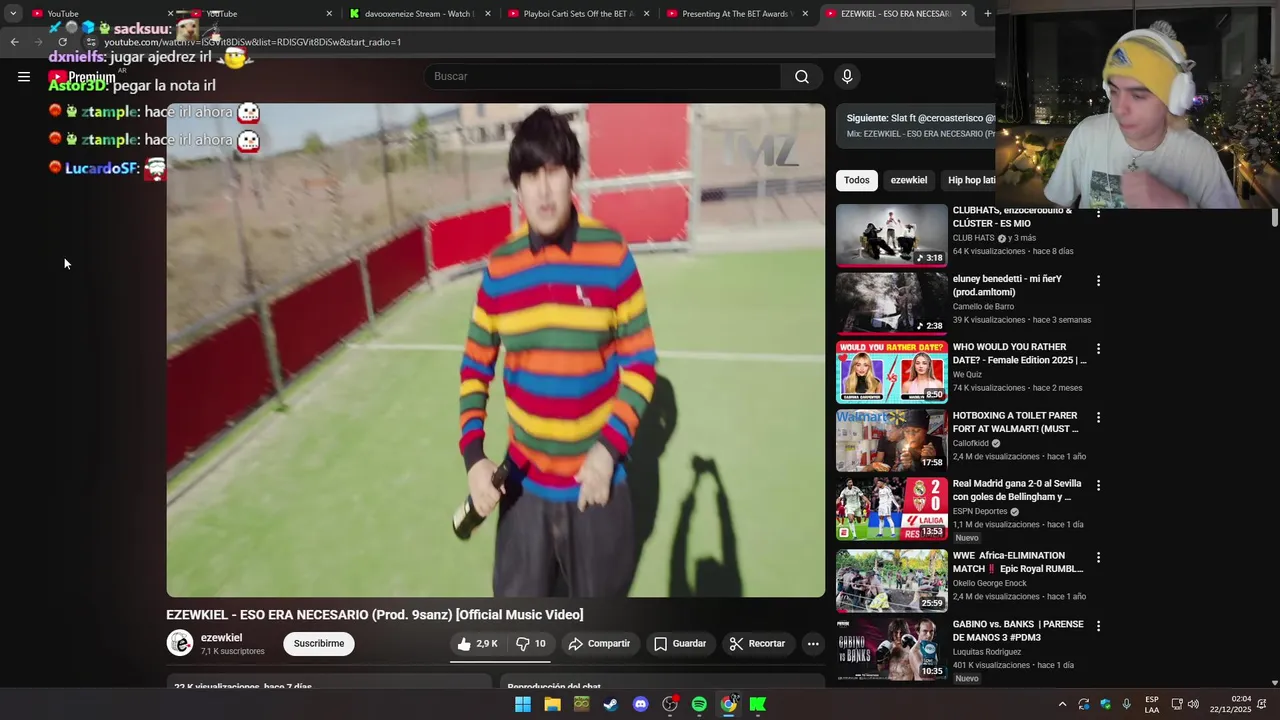Viewport: 1280px width, 720px height.
Task: Open ESP LAA language switcher
Action: point(1152,704)
